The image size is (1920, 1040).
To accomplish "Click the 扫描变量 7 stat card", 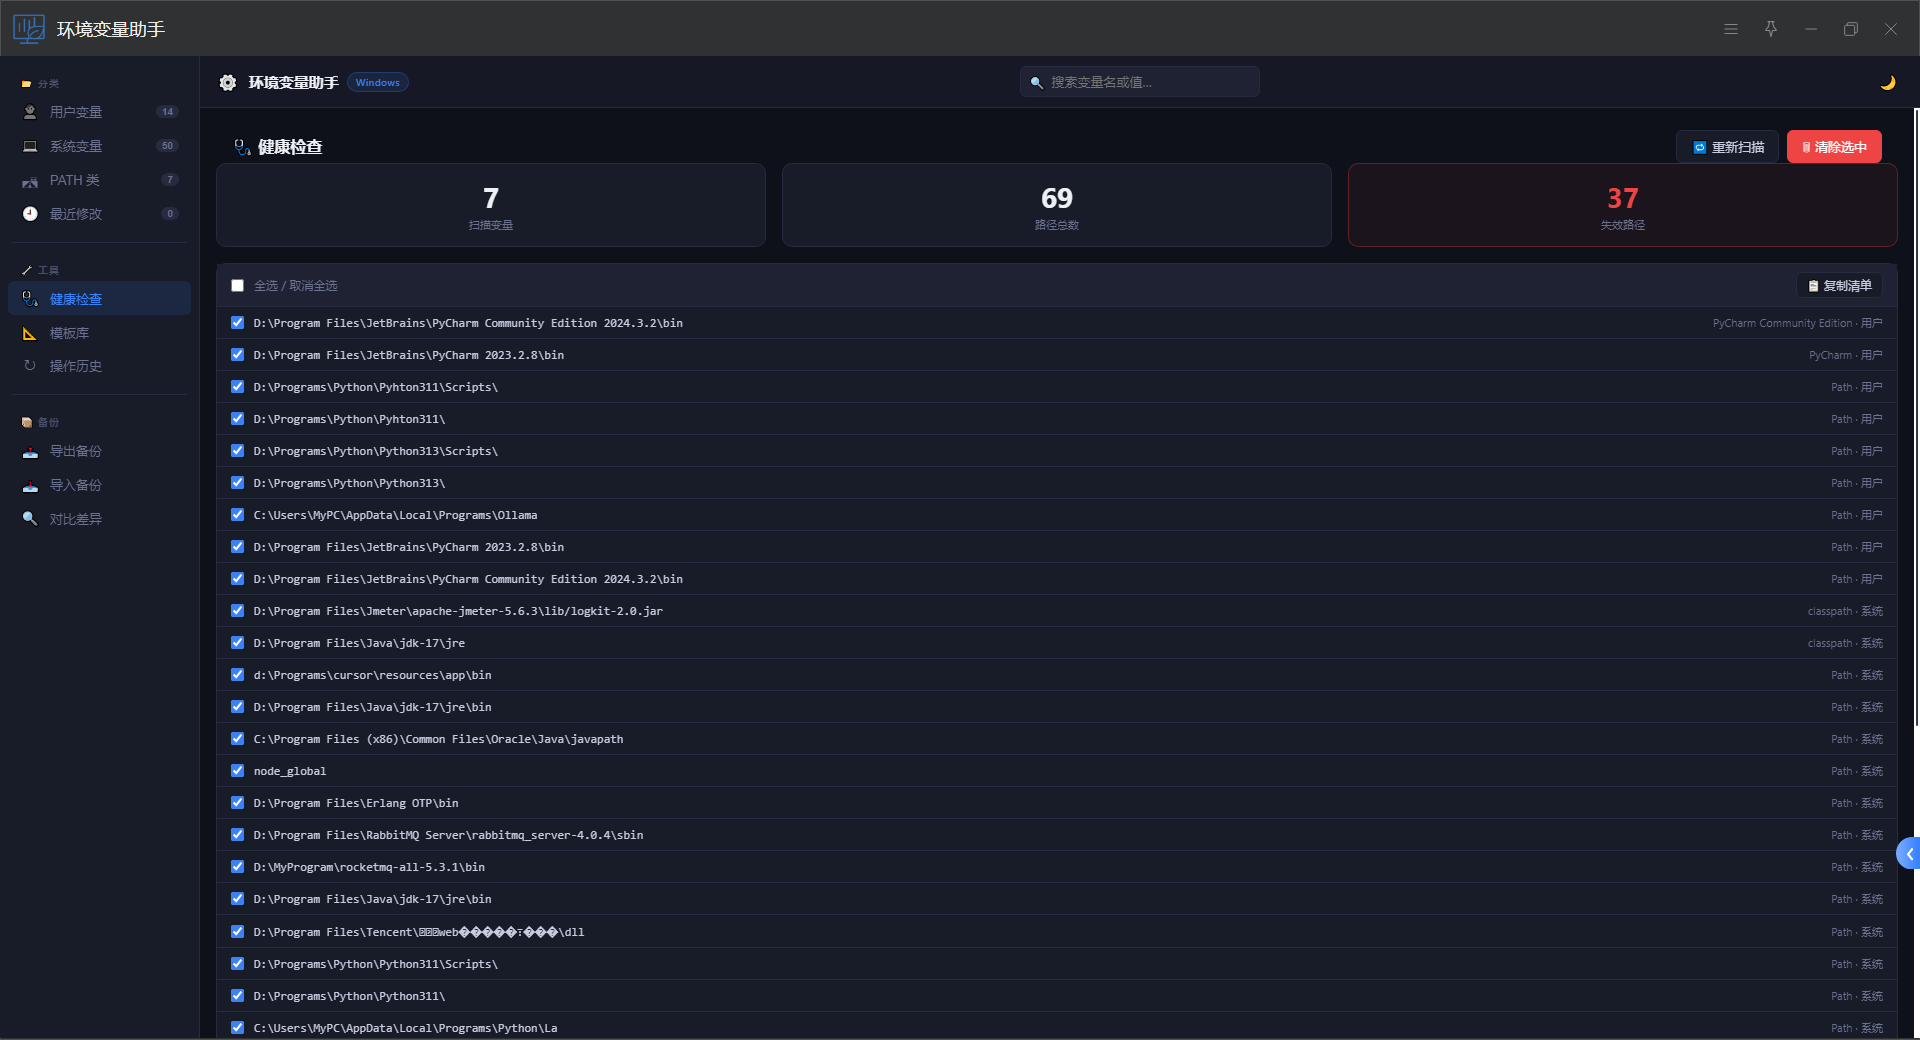I will tap(491, 205).
